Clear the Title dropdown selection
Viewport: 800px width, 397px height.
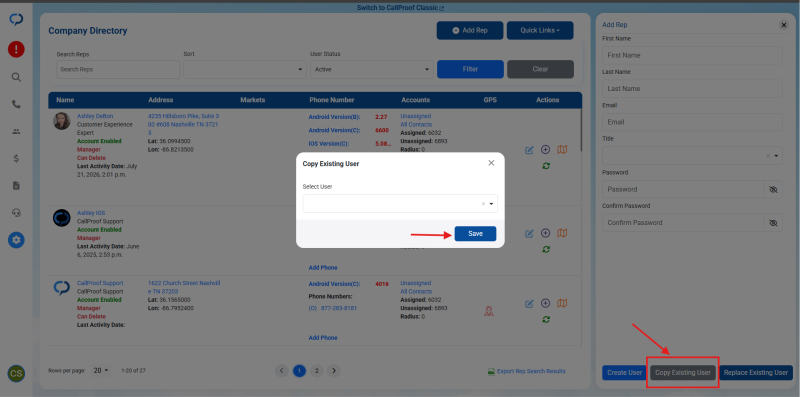click(x=768, y=156)
